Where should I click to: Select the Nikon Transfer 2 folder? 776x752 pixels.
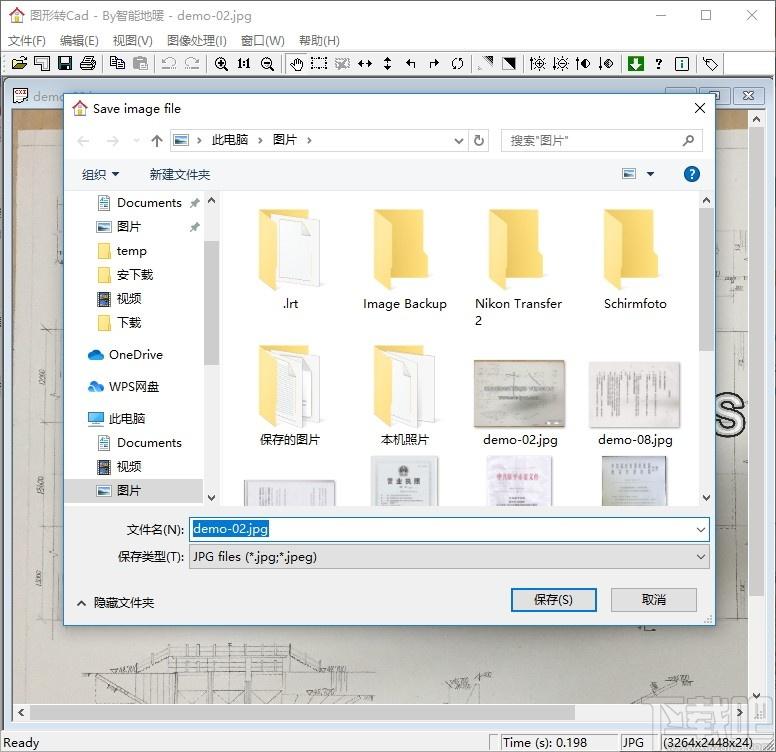(519, 268)
